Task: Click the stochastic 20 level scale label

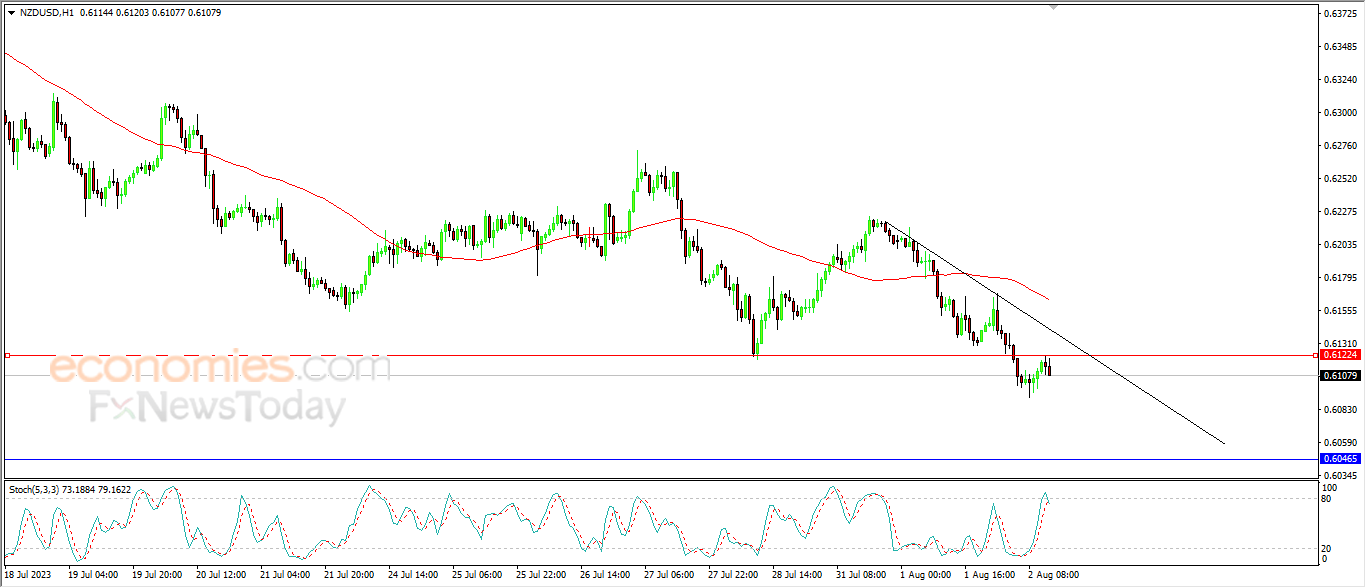Action: [x=1327, y=548]
